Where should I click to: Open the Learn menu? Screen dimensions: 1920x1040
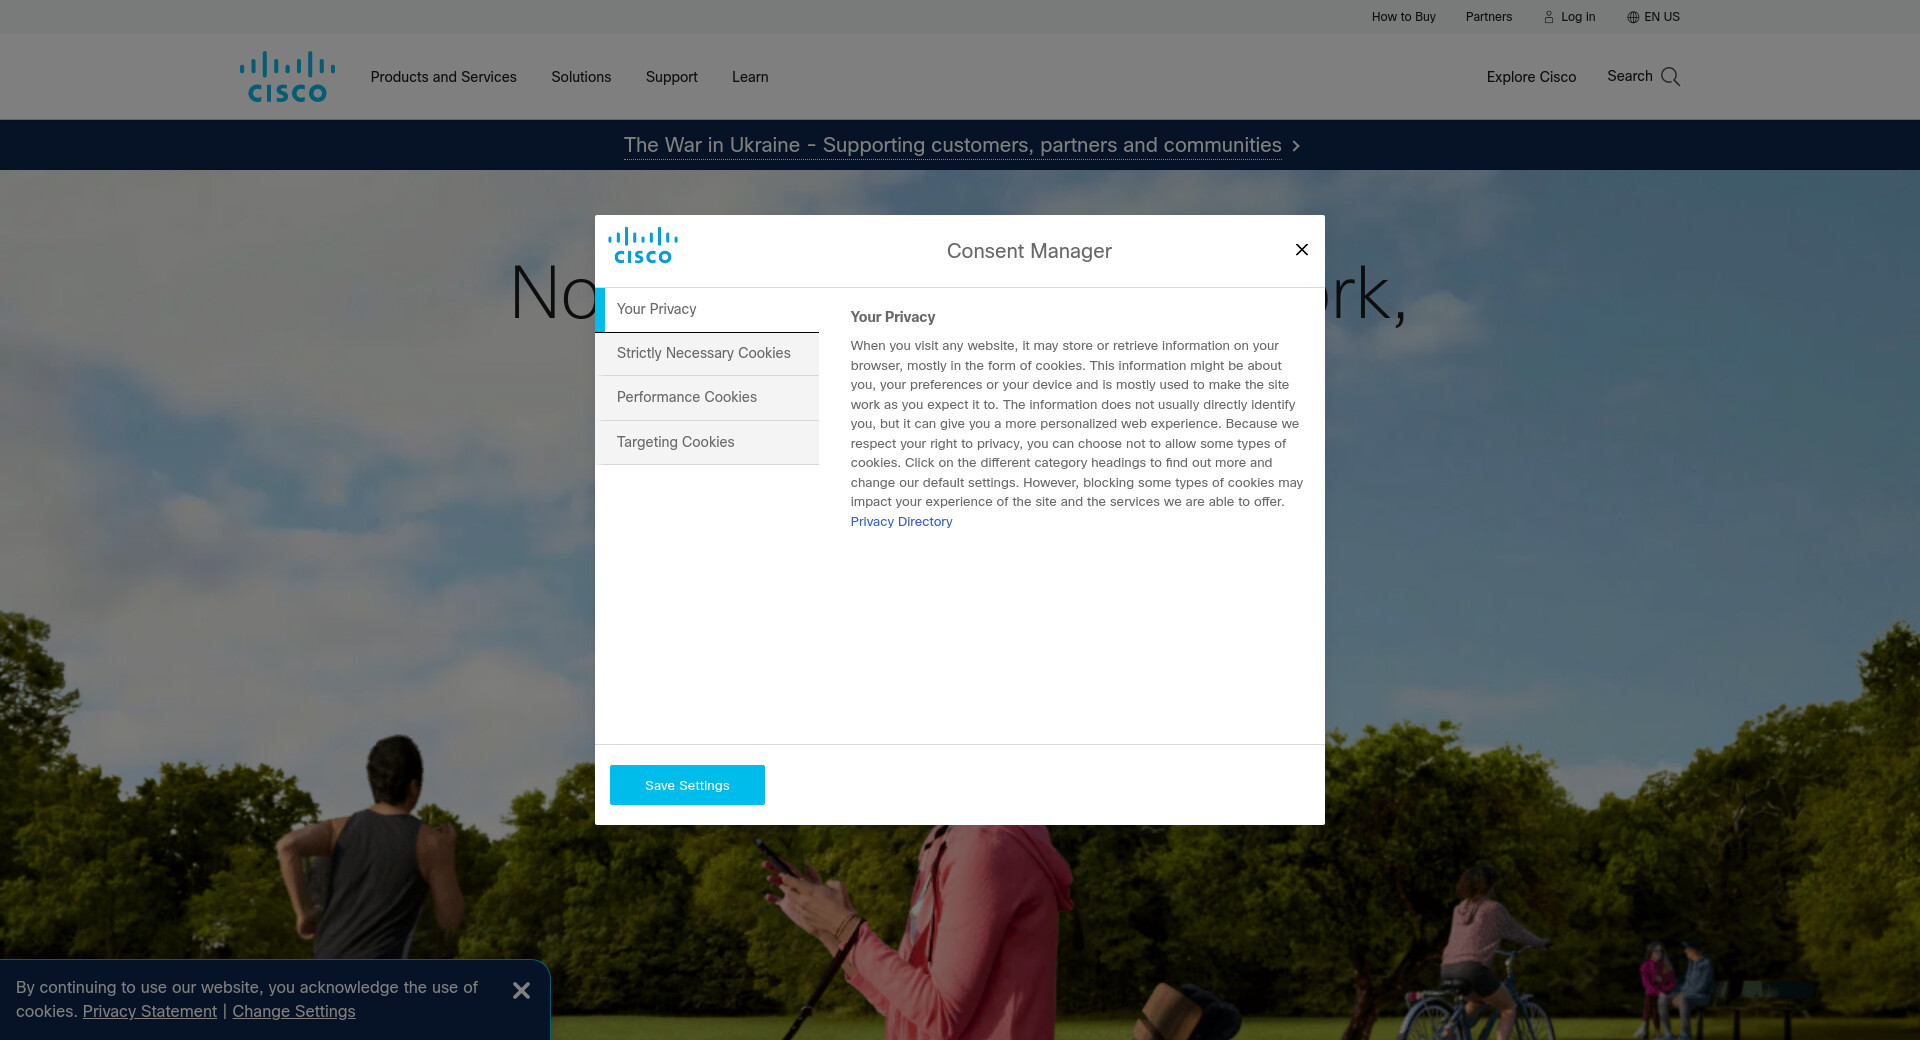tap(750, 77)
